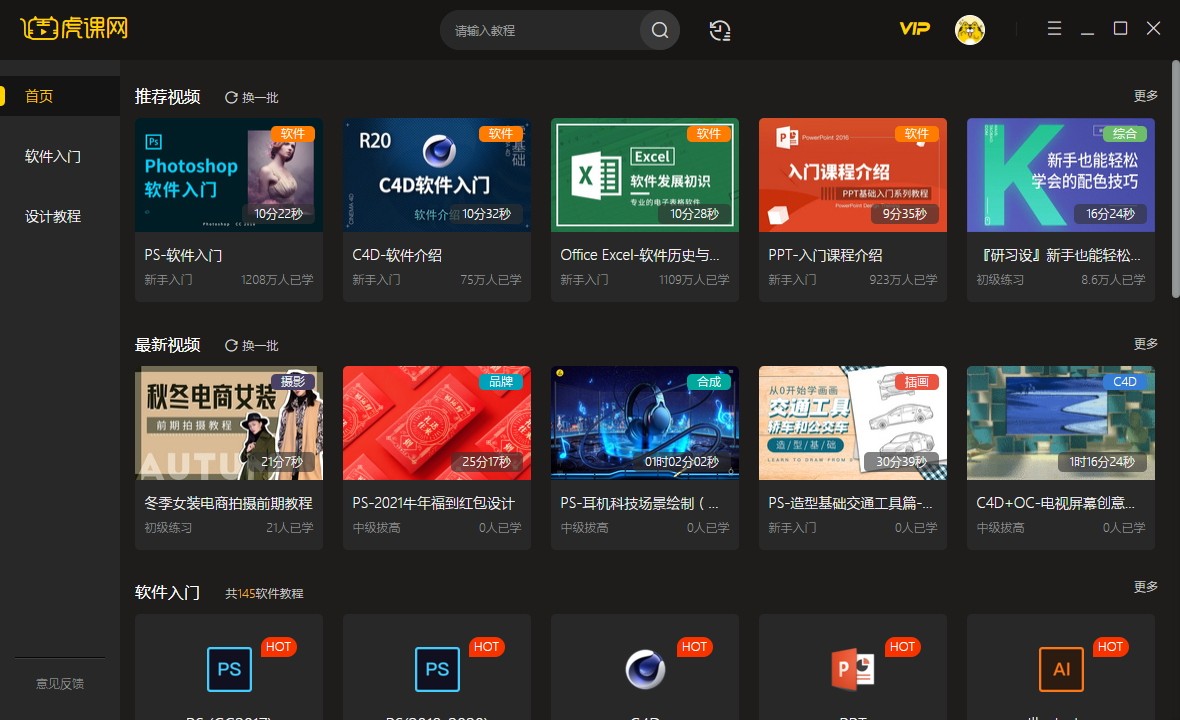Viewport: 1180px width, 720px height.
Task: Select 首页 in the sidebar
Action: tap(60, 96)
